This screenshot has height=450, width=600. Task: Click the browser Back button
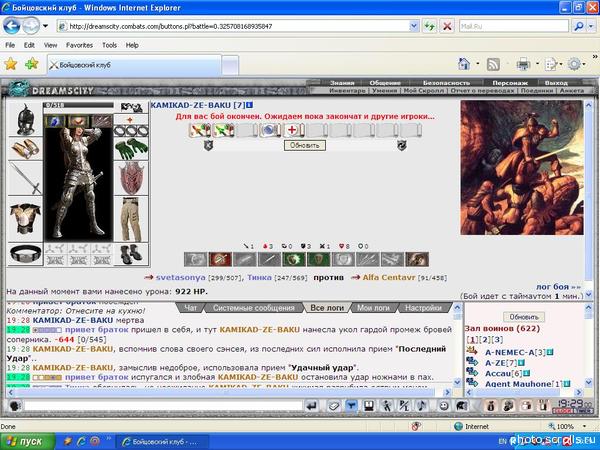click(x=11, y=26)
